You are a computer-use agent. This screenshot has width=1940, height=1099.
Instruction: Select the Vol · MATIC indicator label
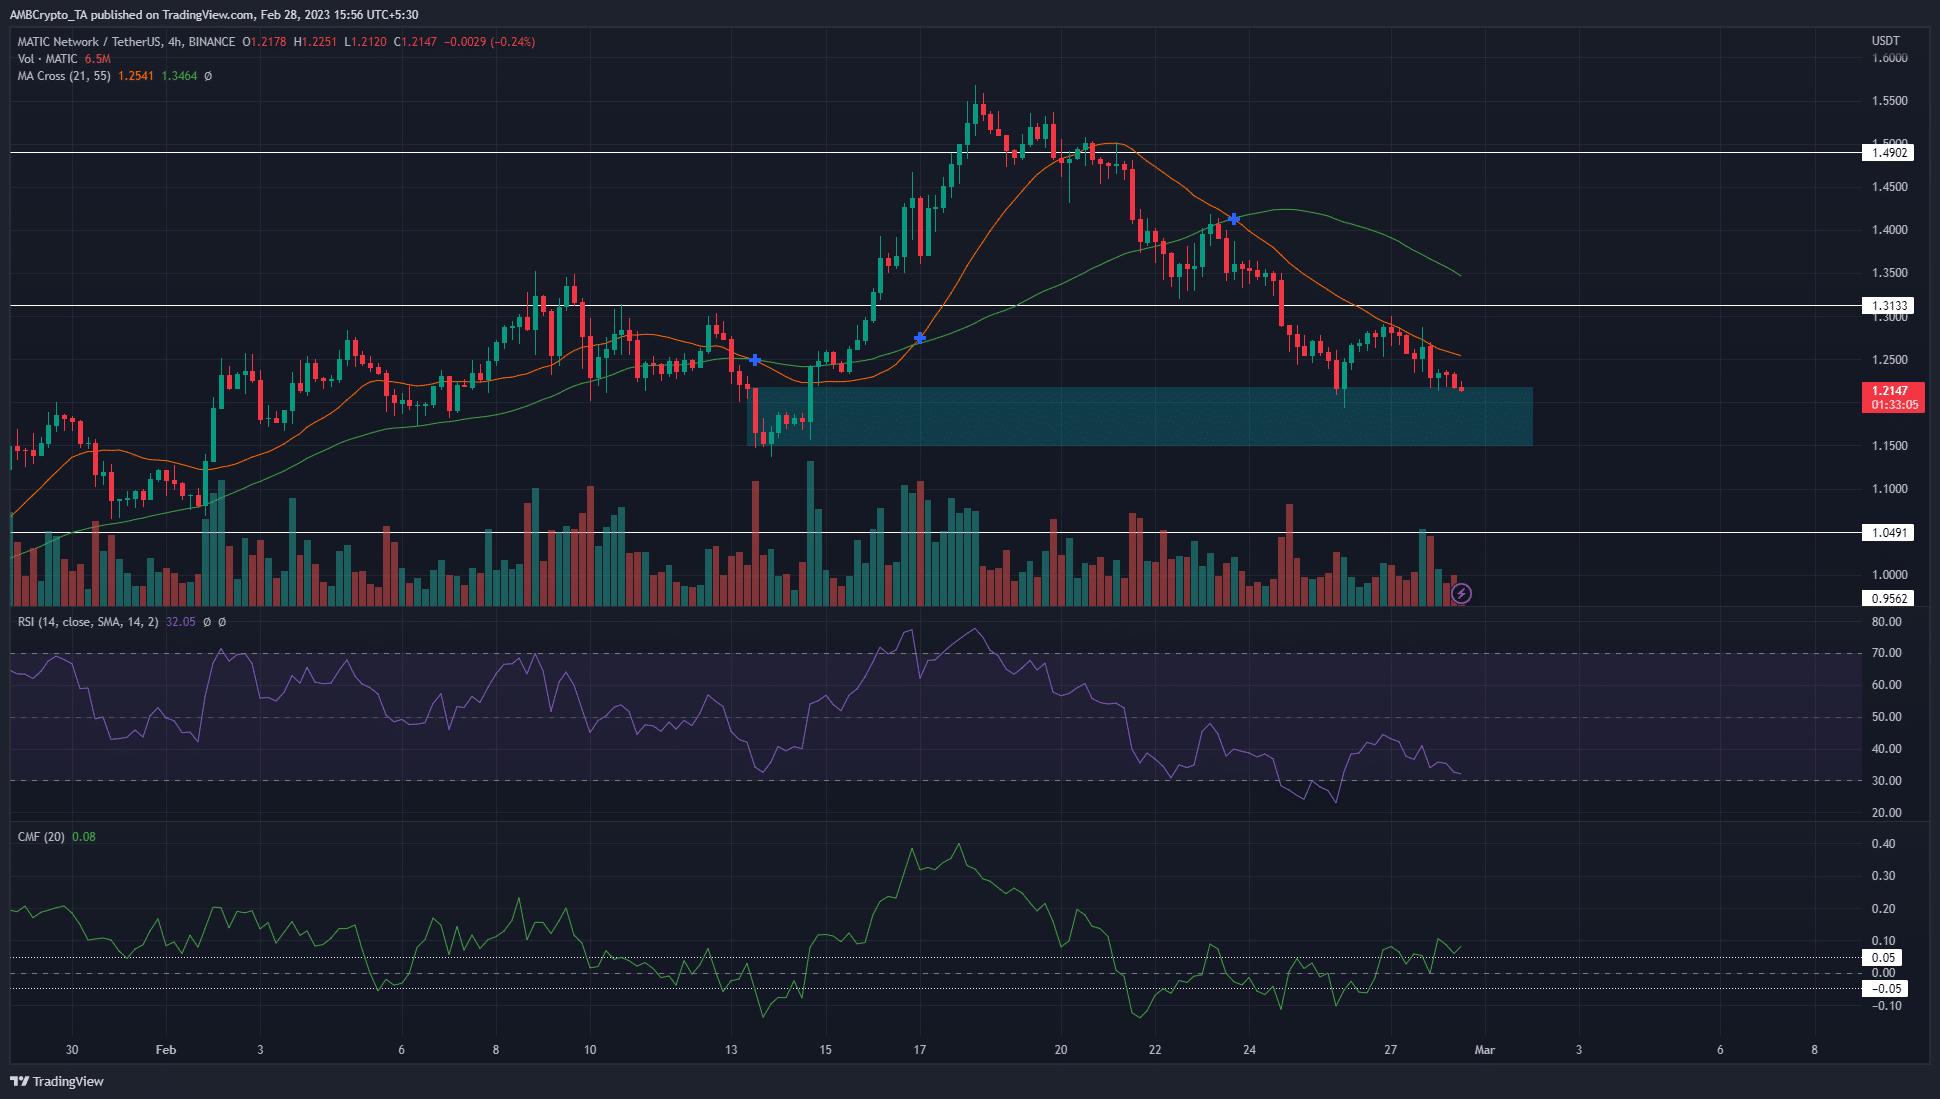[47, 59]
